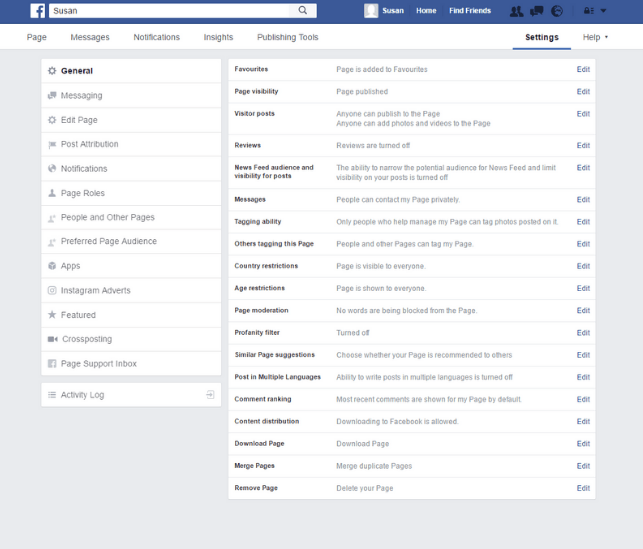Click Susan's profile picture thumbnail

click(371, 11)
